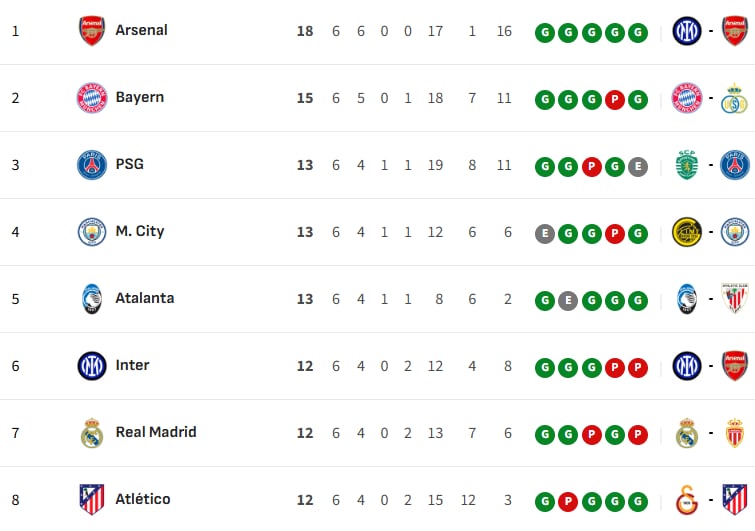Click the grey E form badge in M. City's row
The height and width of the screenshot is (531, 755).
[545, 233]
